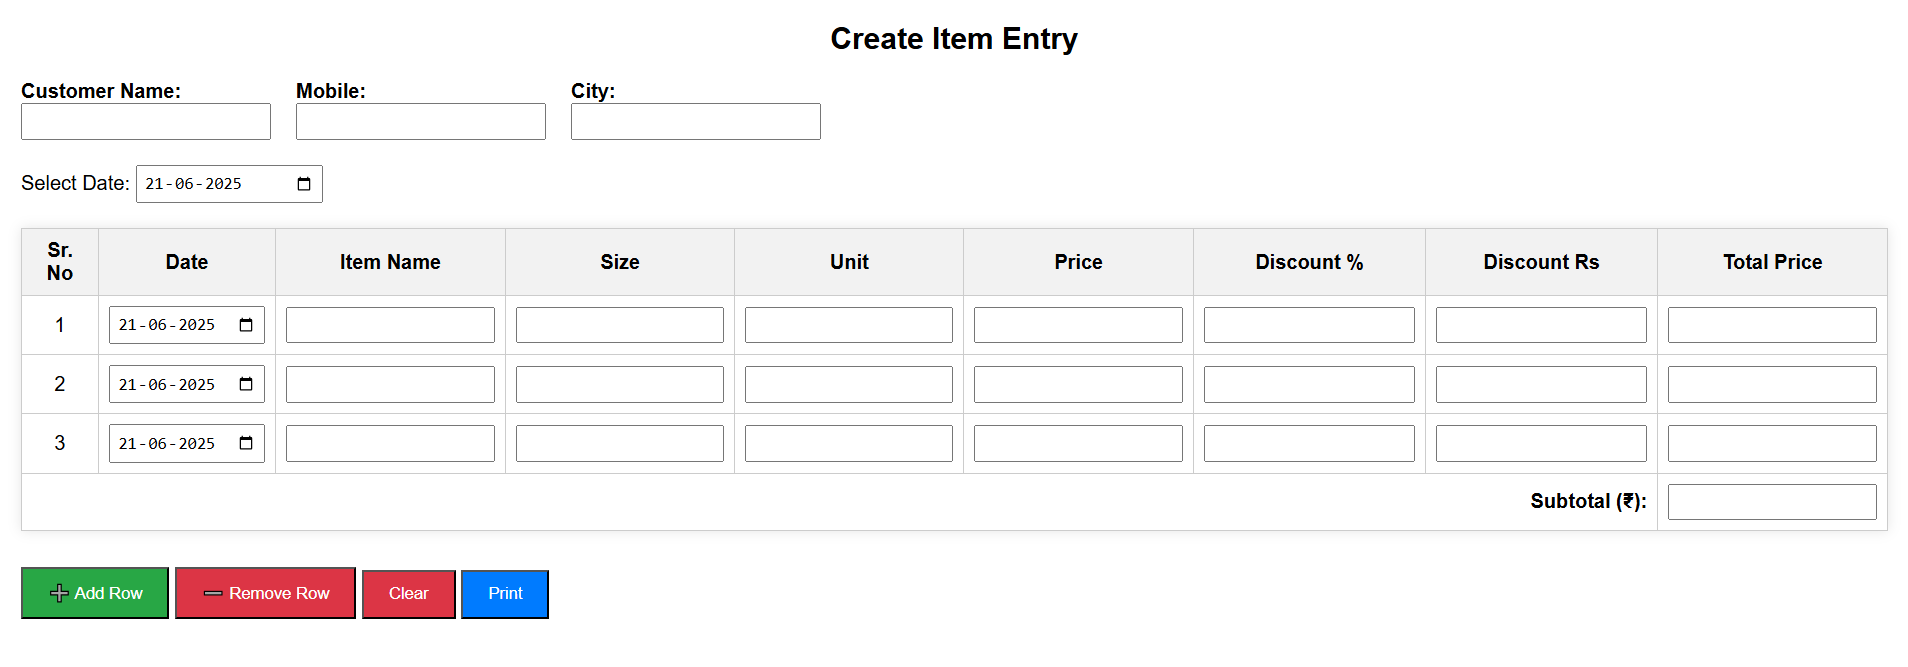
Task: Click Unit field in row 3
Action: click(849, 443)
